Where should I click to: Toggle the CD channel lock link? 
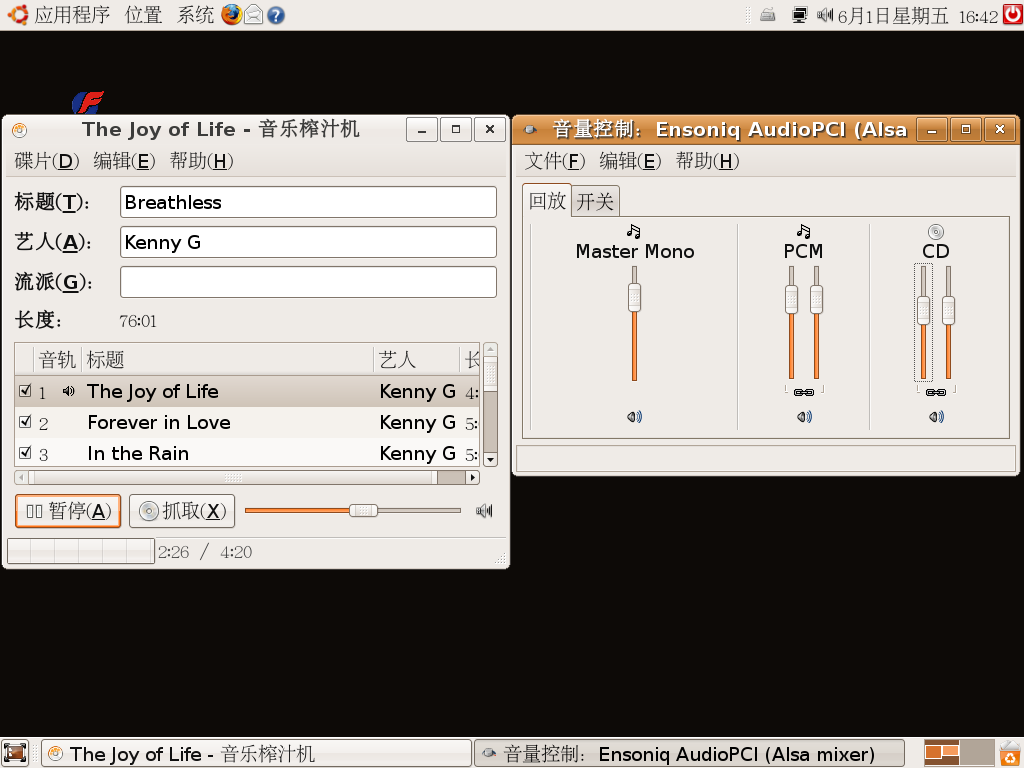pyautogui.click(x=936, y=392)
